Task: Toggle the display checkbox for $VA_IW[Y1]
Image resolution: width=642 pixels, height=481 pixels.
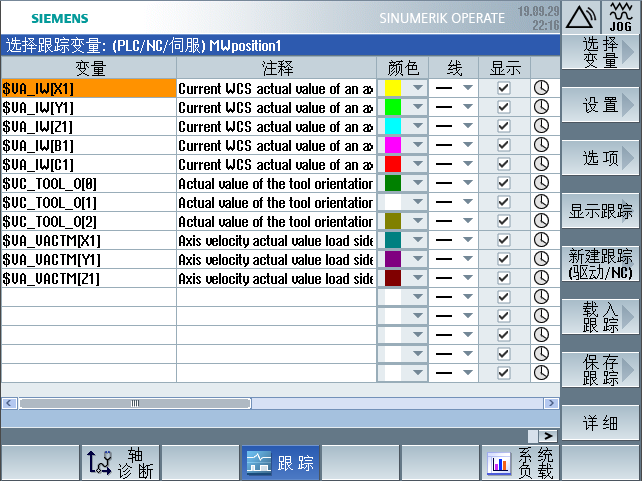Action: click(x=504, y=107)
